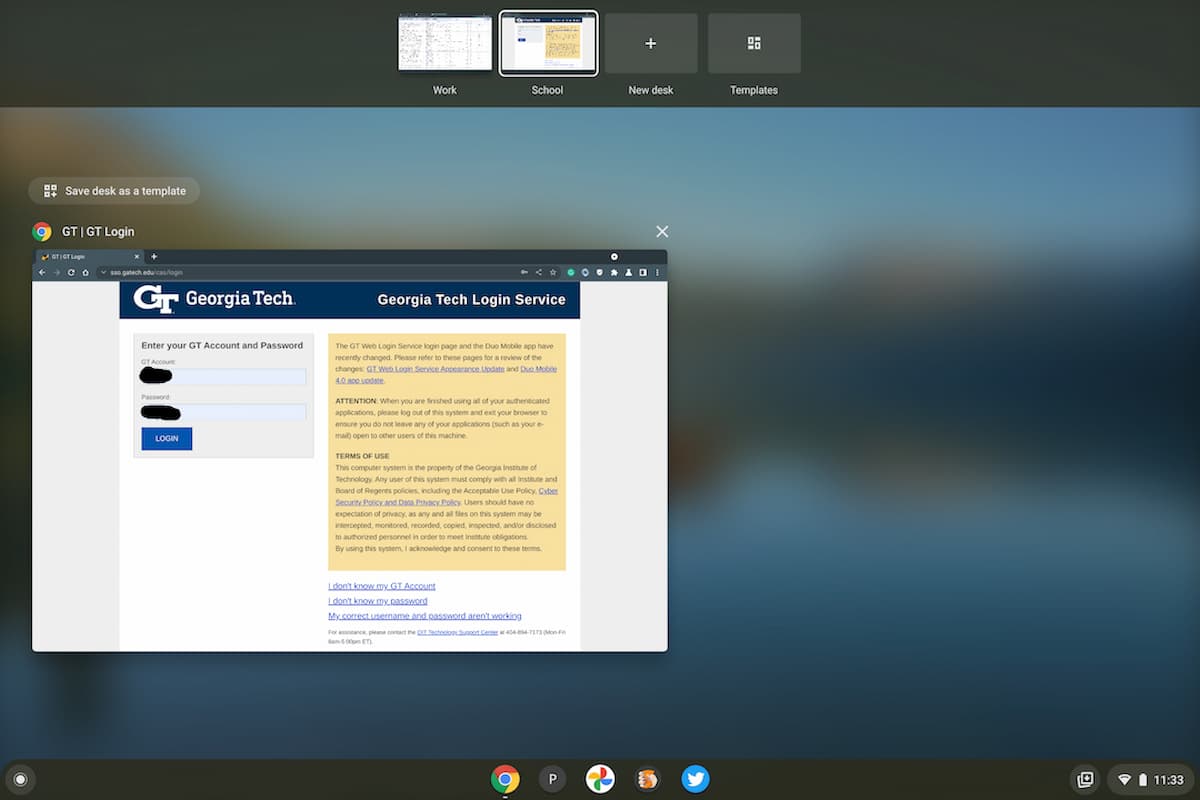This screenshot has height=800, width=1200.
Task: Open Twitter from the shelf
Action: [695, 779]
